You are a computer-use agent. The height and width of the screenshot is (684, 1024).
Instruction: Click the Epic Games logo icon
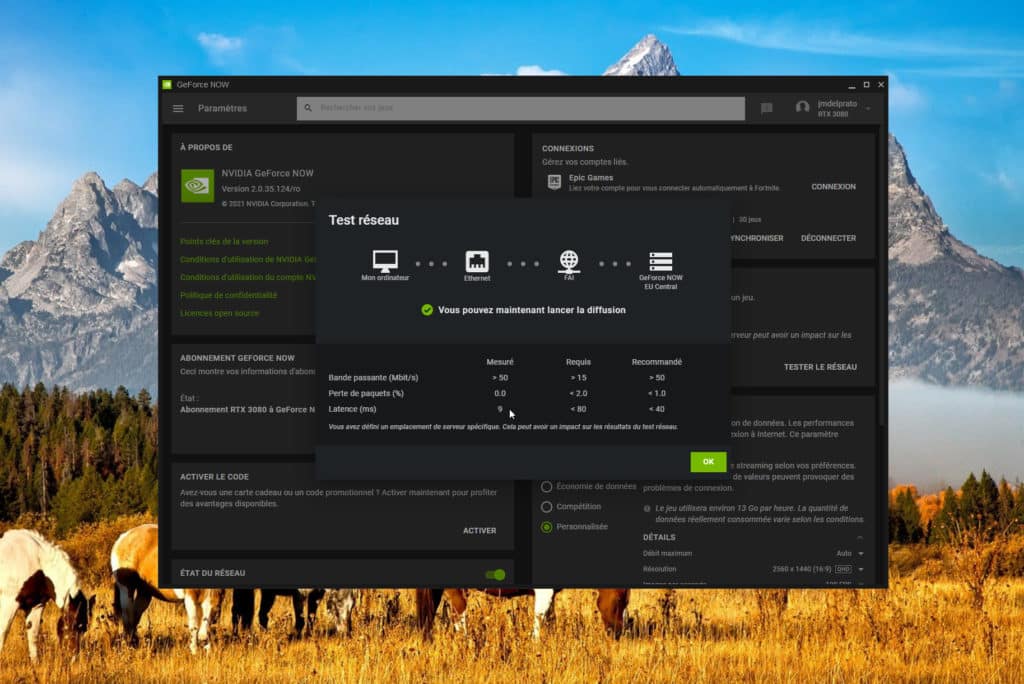[x=554, y=182]
